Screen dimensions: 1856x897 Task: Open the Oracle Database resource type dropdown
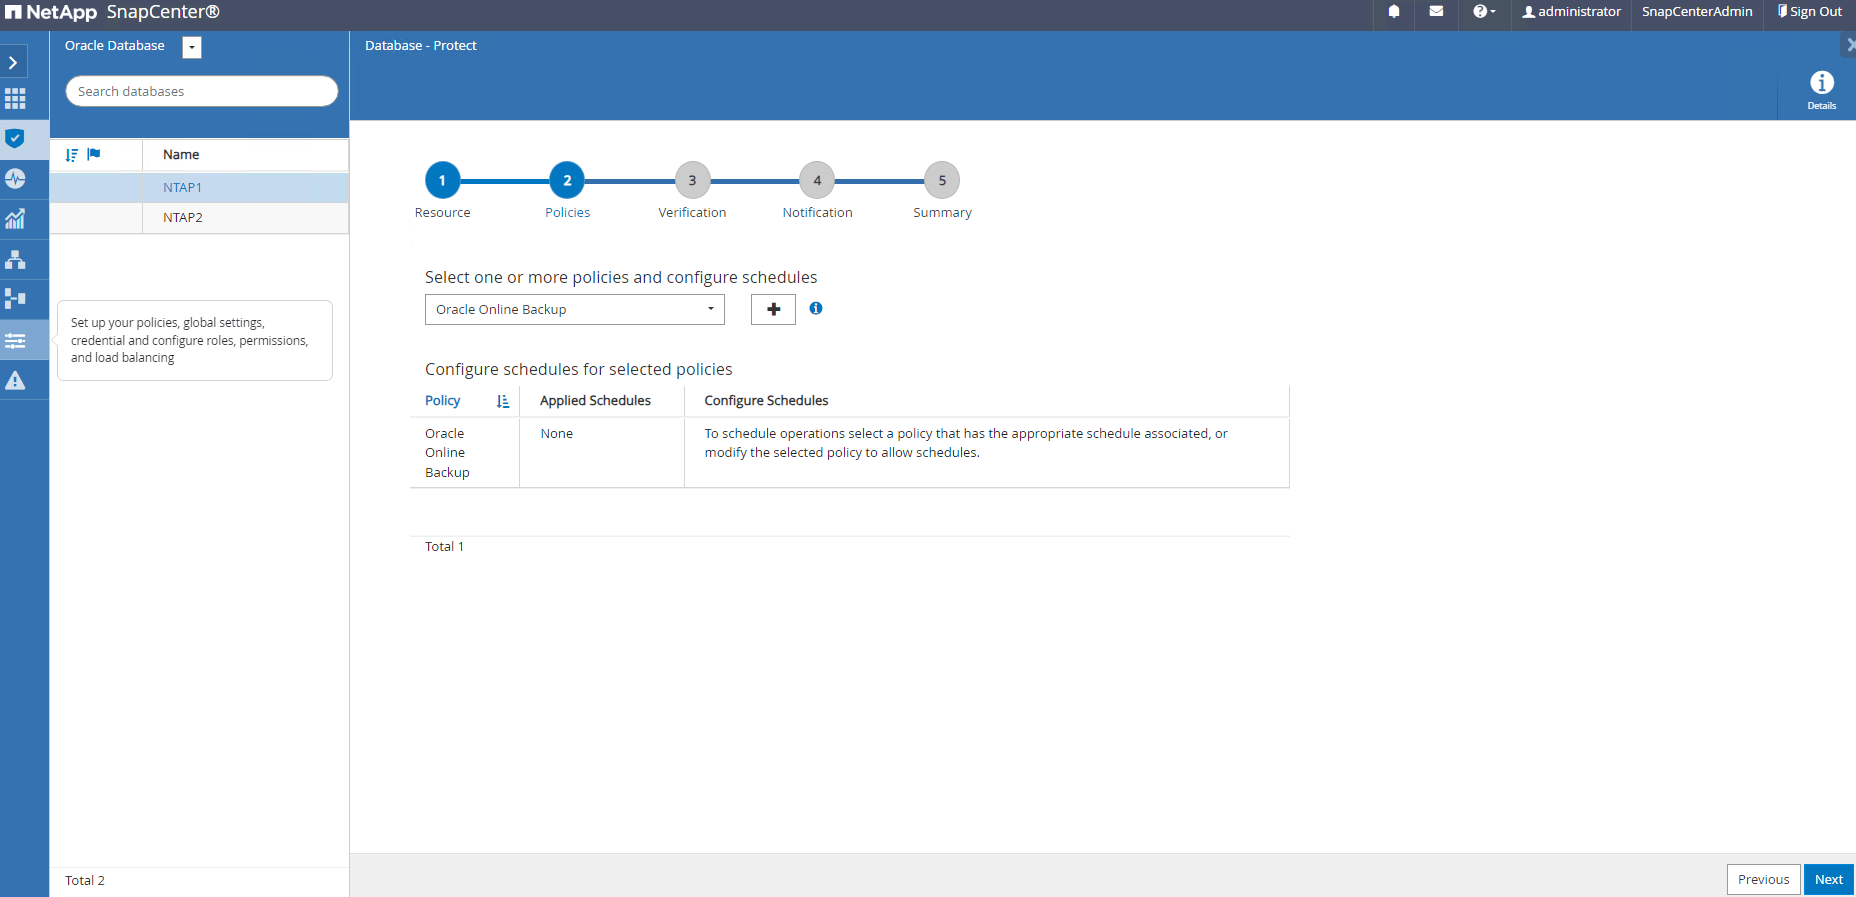pyautogui.click(x=192, y=47)
